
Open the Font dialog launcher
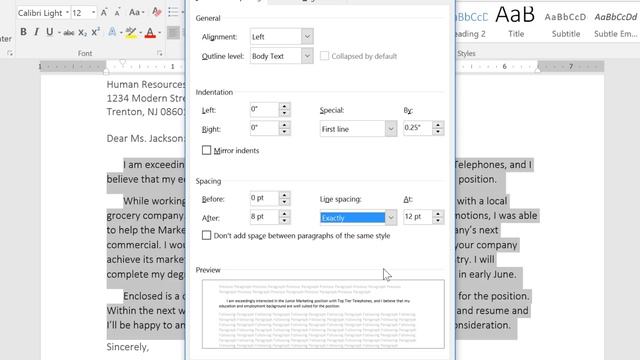point(160,53)
